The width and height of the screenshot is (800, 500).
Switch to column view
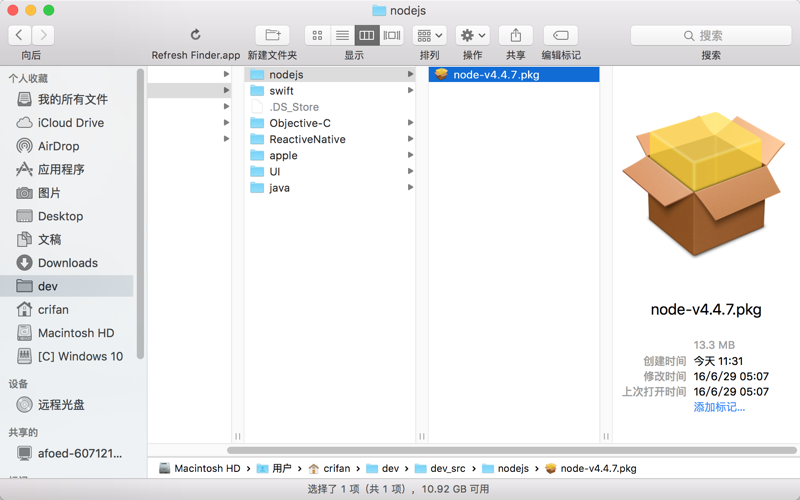click(x=367, y=35)
